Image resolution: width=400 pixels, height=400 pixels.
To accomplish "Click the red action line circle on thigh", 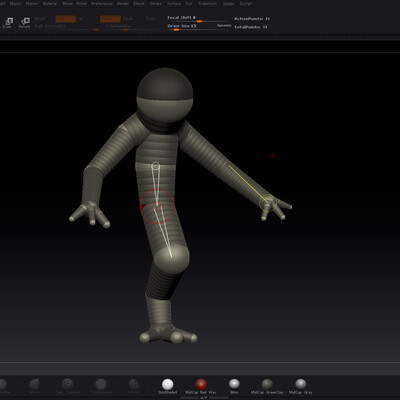I will click(x=157, y=206).
